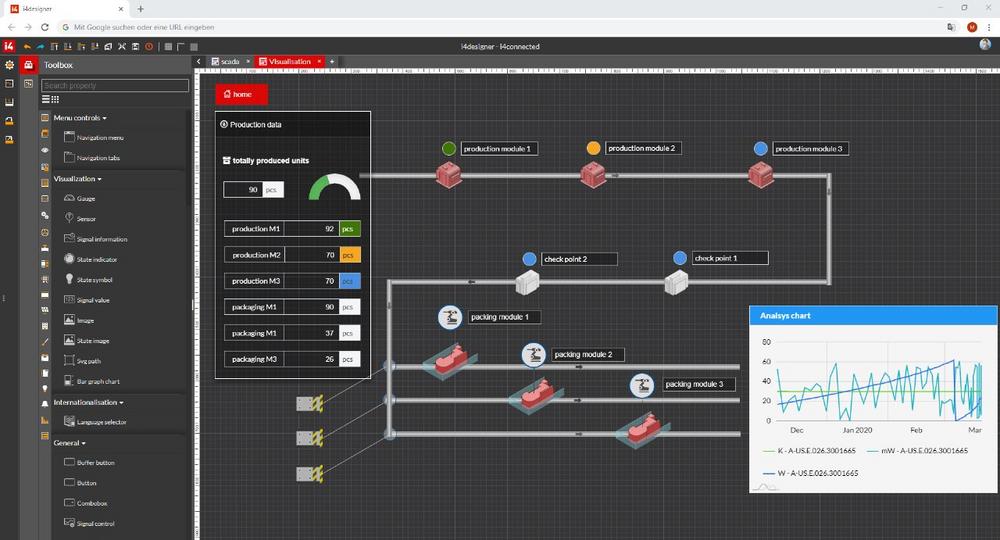
Task: Switch the toolbox to grid view
Action: pos(55,99)
